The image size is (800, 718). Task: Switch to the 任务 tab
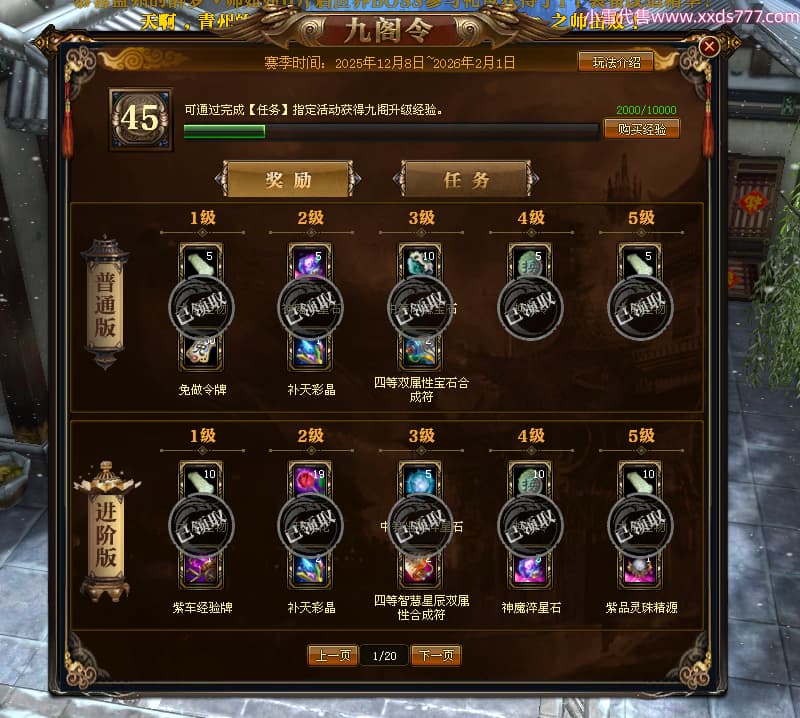click(x=466, y=180)
